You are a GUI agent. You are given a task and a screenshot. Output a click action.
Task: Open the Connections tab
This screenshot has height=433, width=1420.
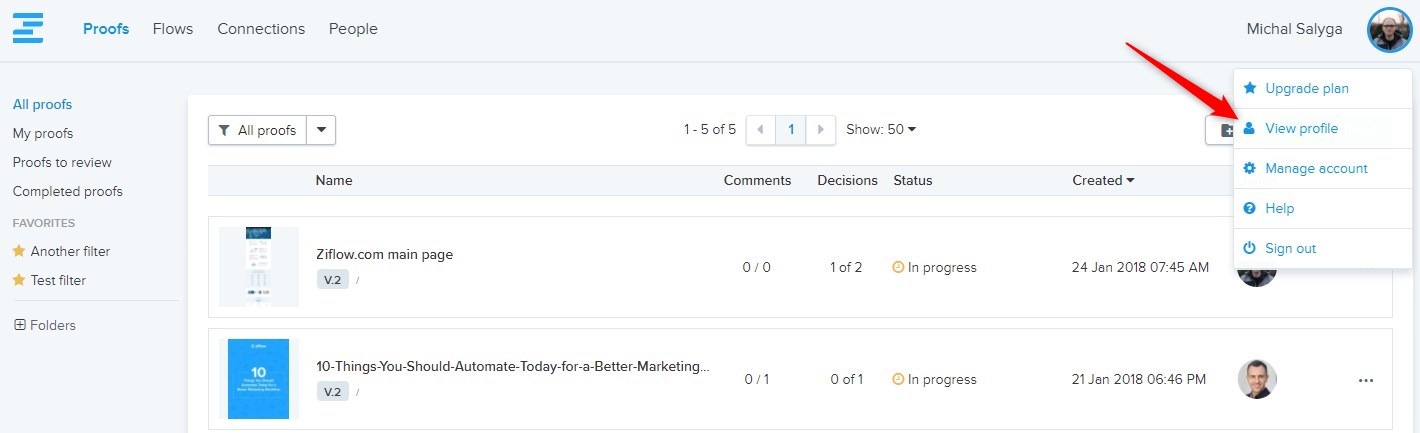(261, 29)
